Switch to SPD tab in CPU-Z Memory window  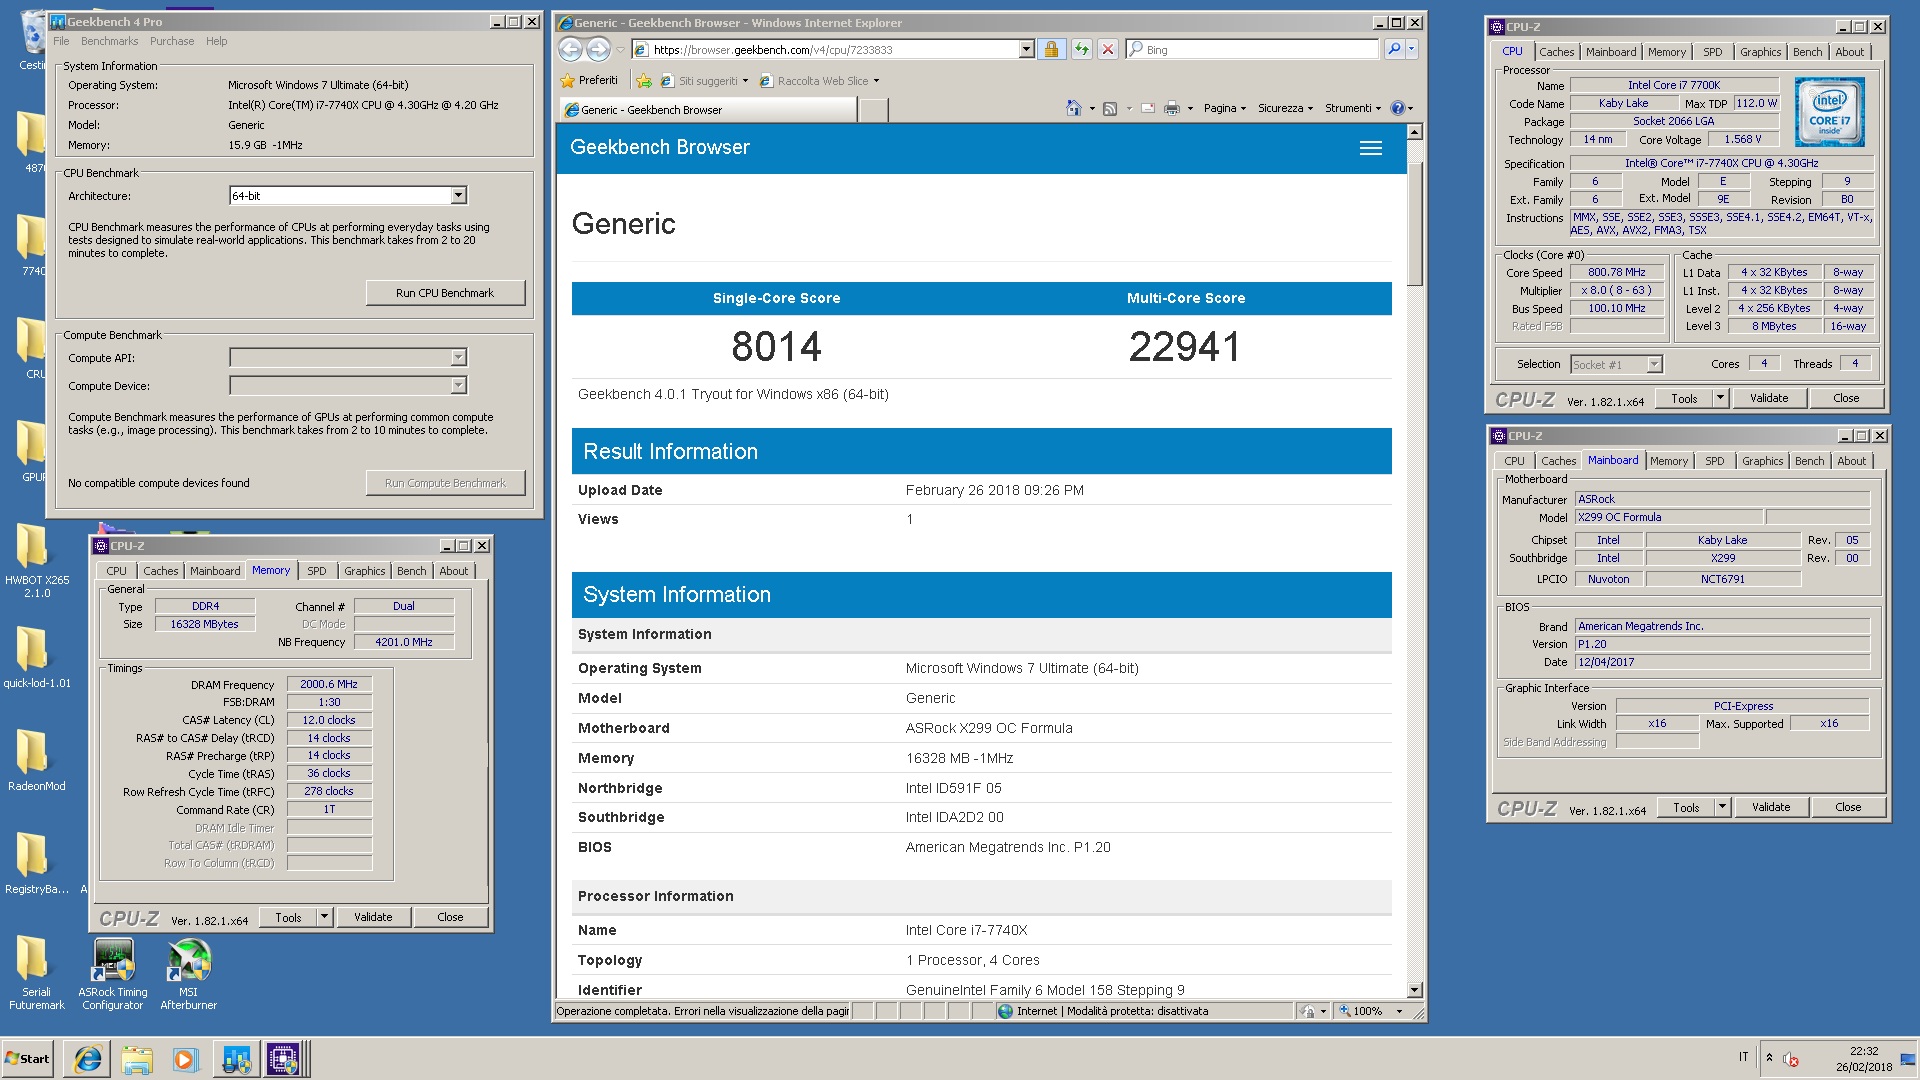click(x=316, y=571)
